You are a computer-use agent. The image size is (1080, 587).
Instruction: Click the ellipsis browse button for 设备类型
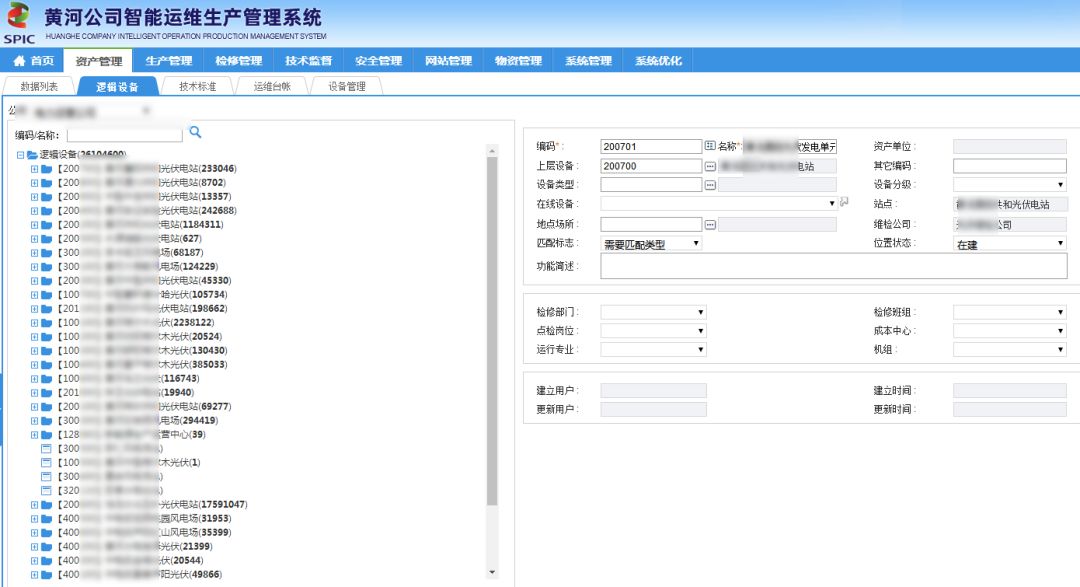711,185
